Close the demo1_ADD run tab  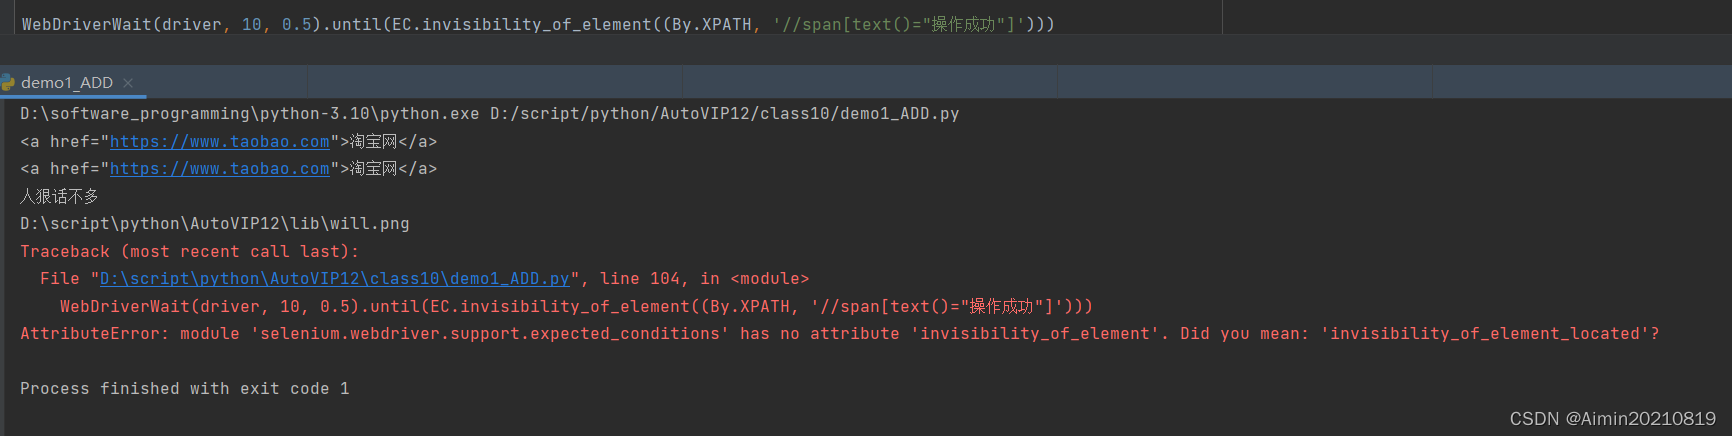pyautogui.click(x=128, y=83)
